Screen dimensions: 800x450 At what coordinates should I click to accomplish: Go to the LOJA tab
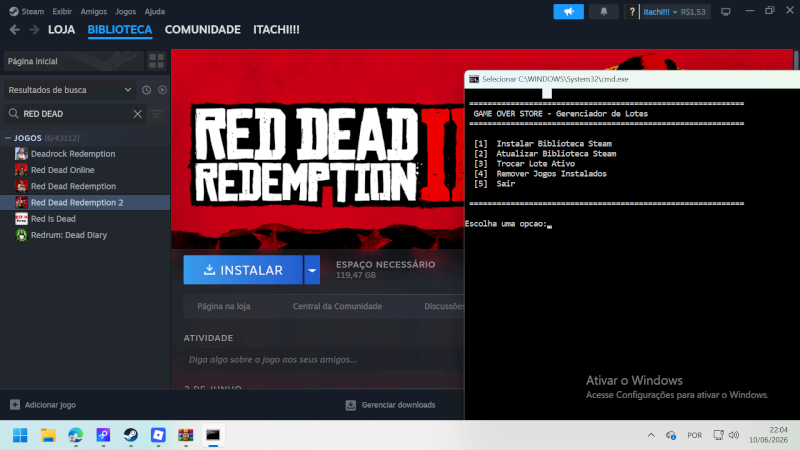(61, 30)
